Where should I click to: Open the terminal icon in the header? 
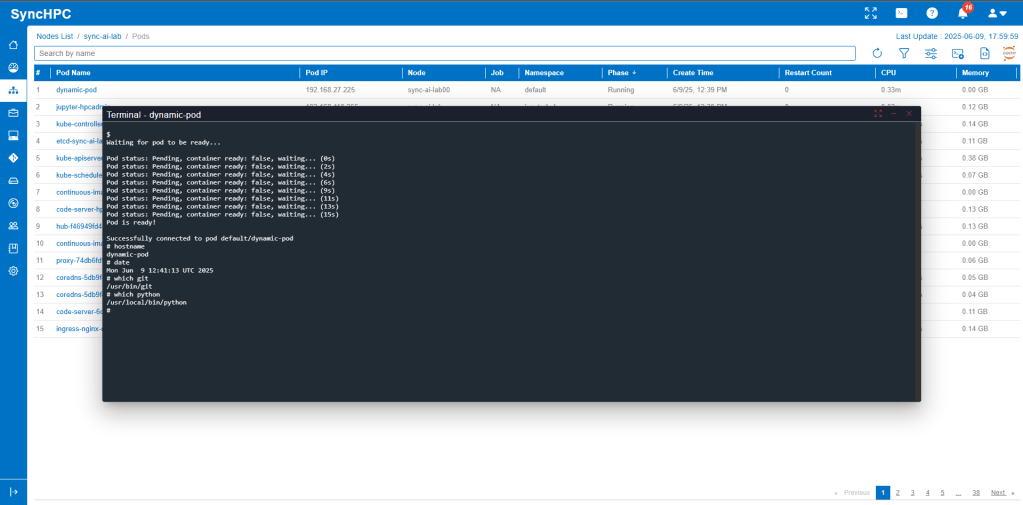click(901, 13)
